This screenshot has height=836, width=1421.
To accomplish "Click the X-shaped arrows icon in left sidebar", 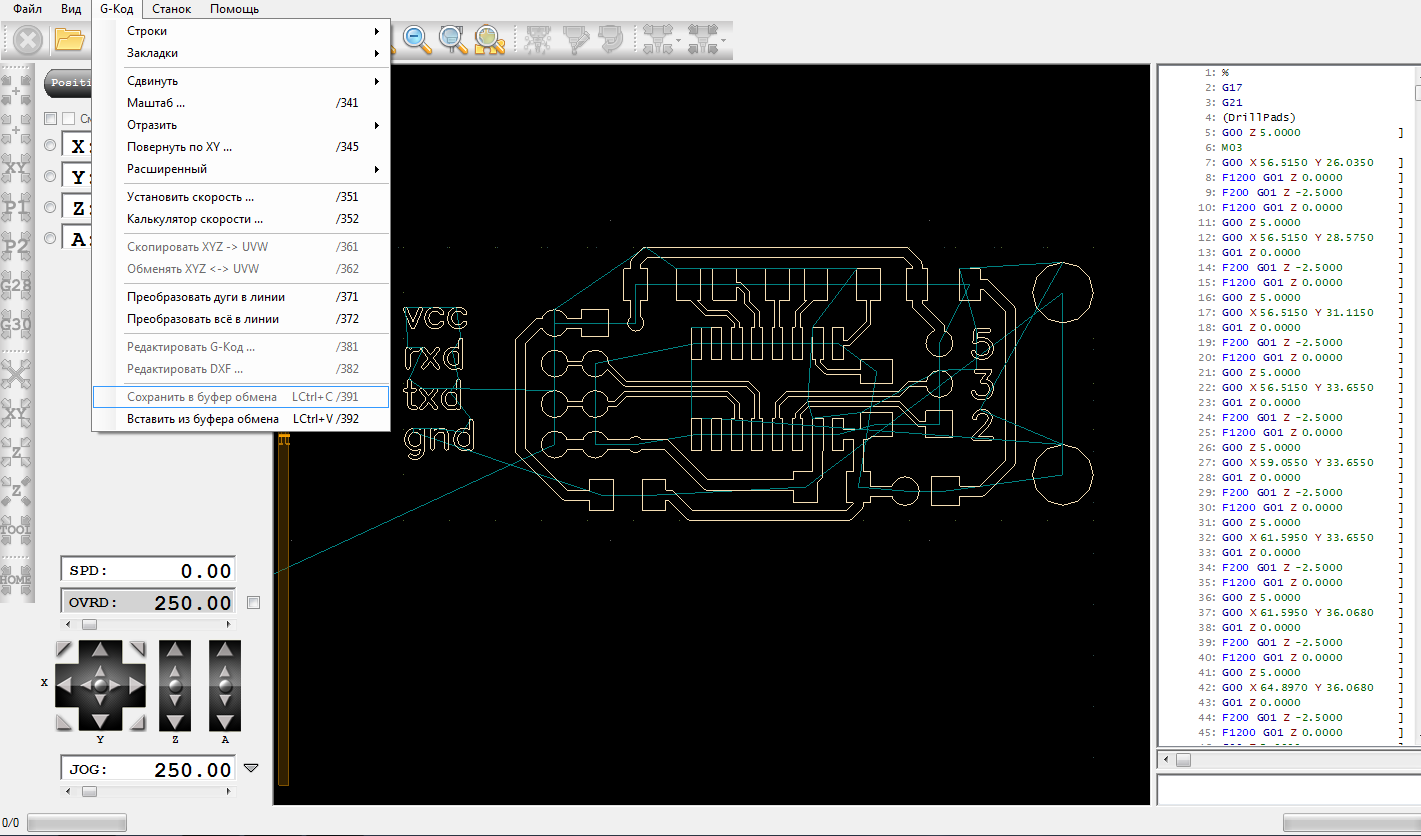I will coord(16,374).
